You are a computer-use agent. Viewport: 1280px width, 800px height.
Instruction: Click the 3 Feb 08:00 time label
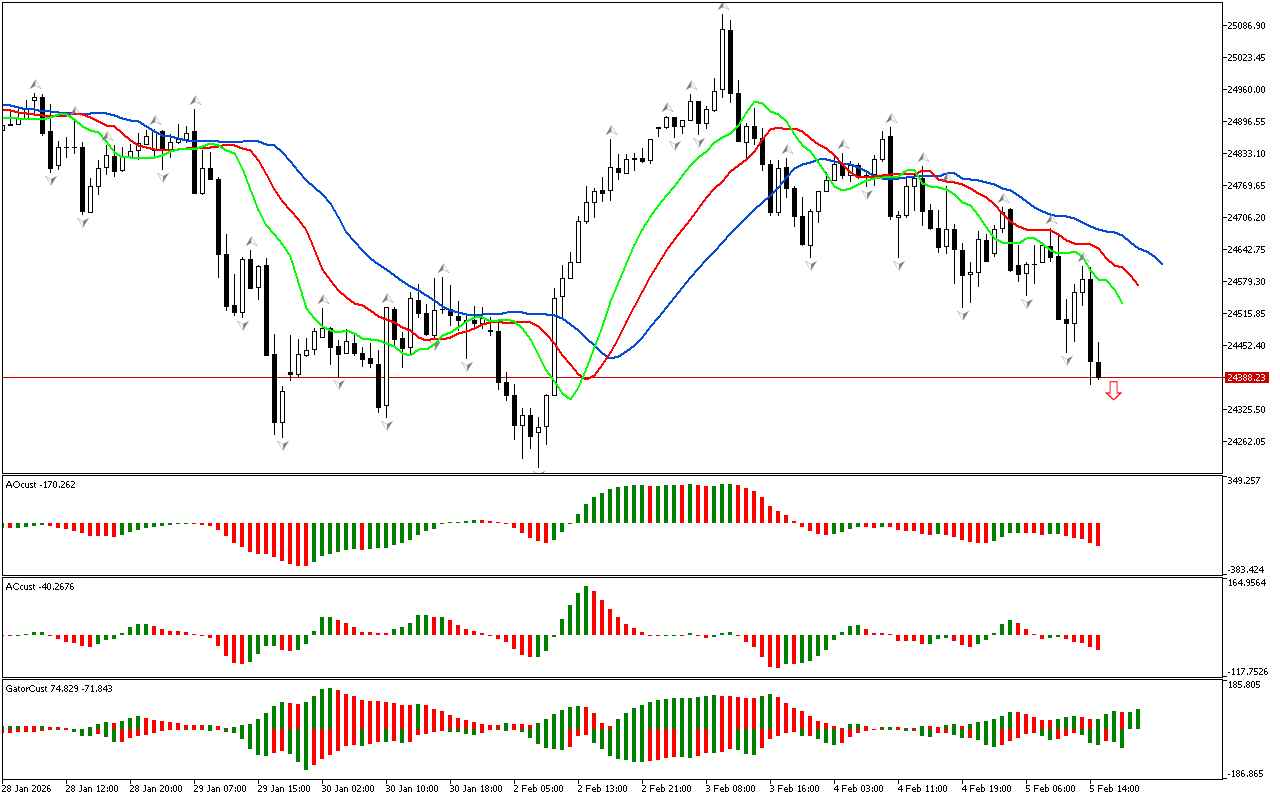tap(730, 788)
